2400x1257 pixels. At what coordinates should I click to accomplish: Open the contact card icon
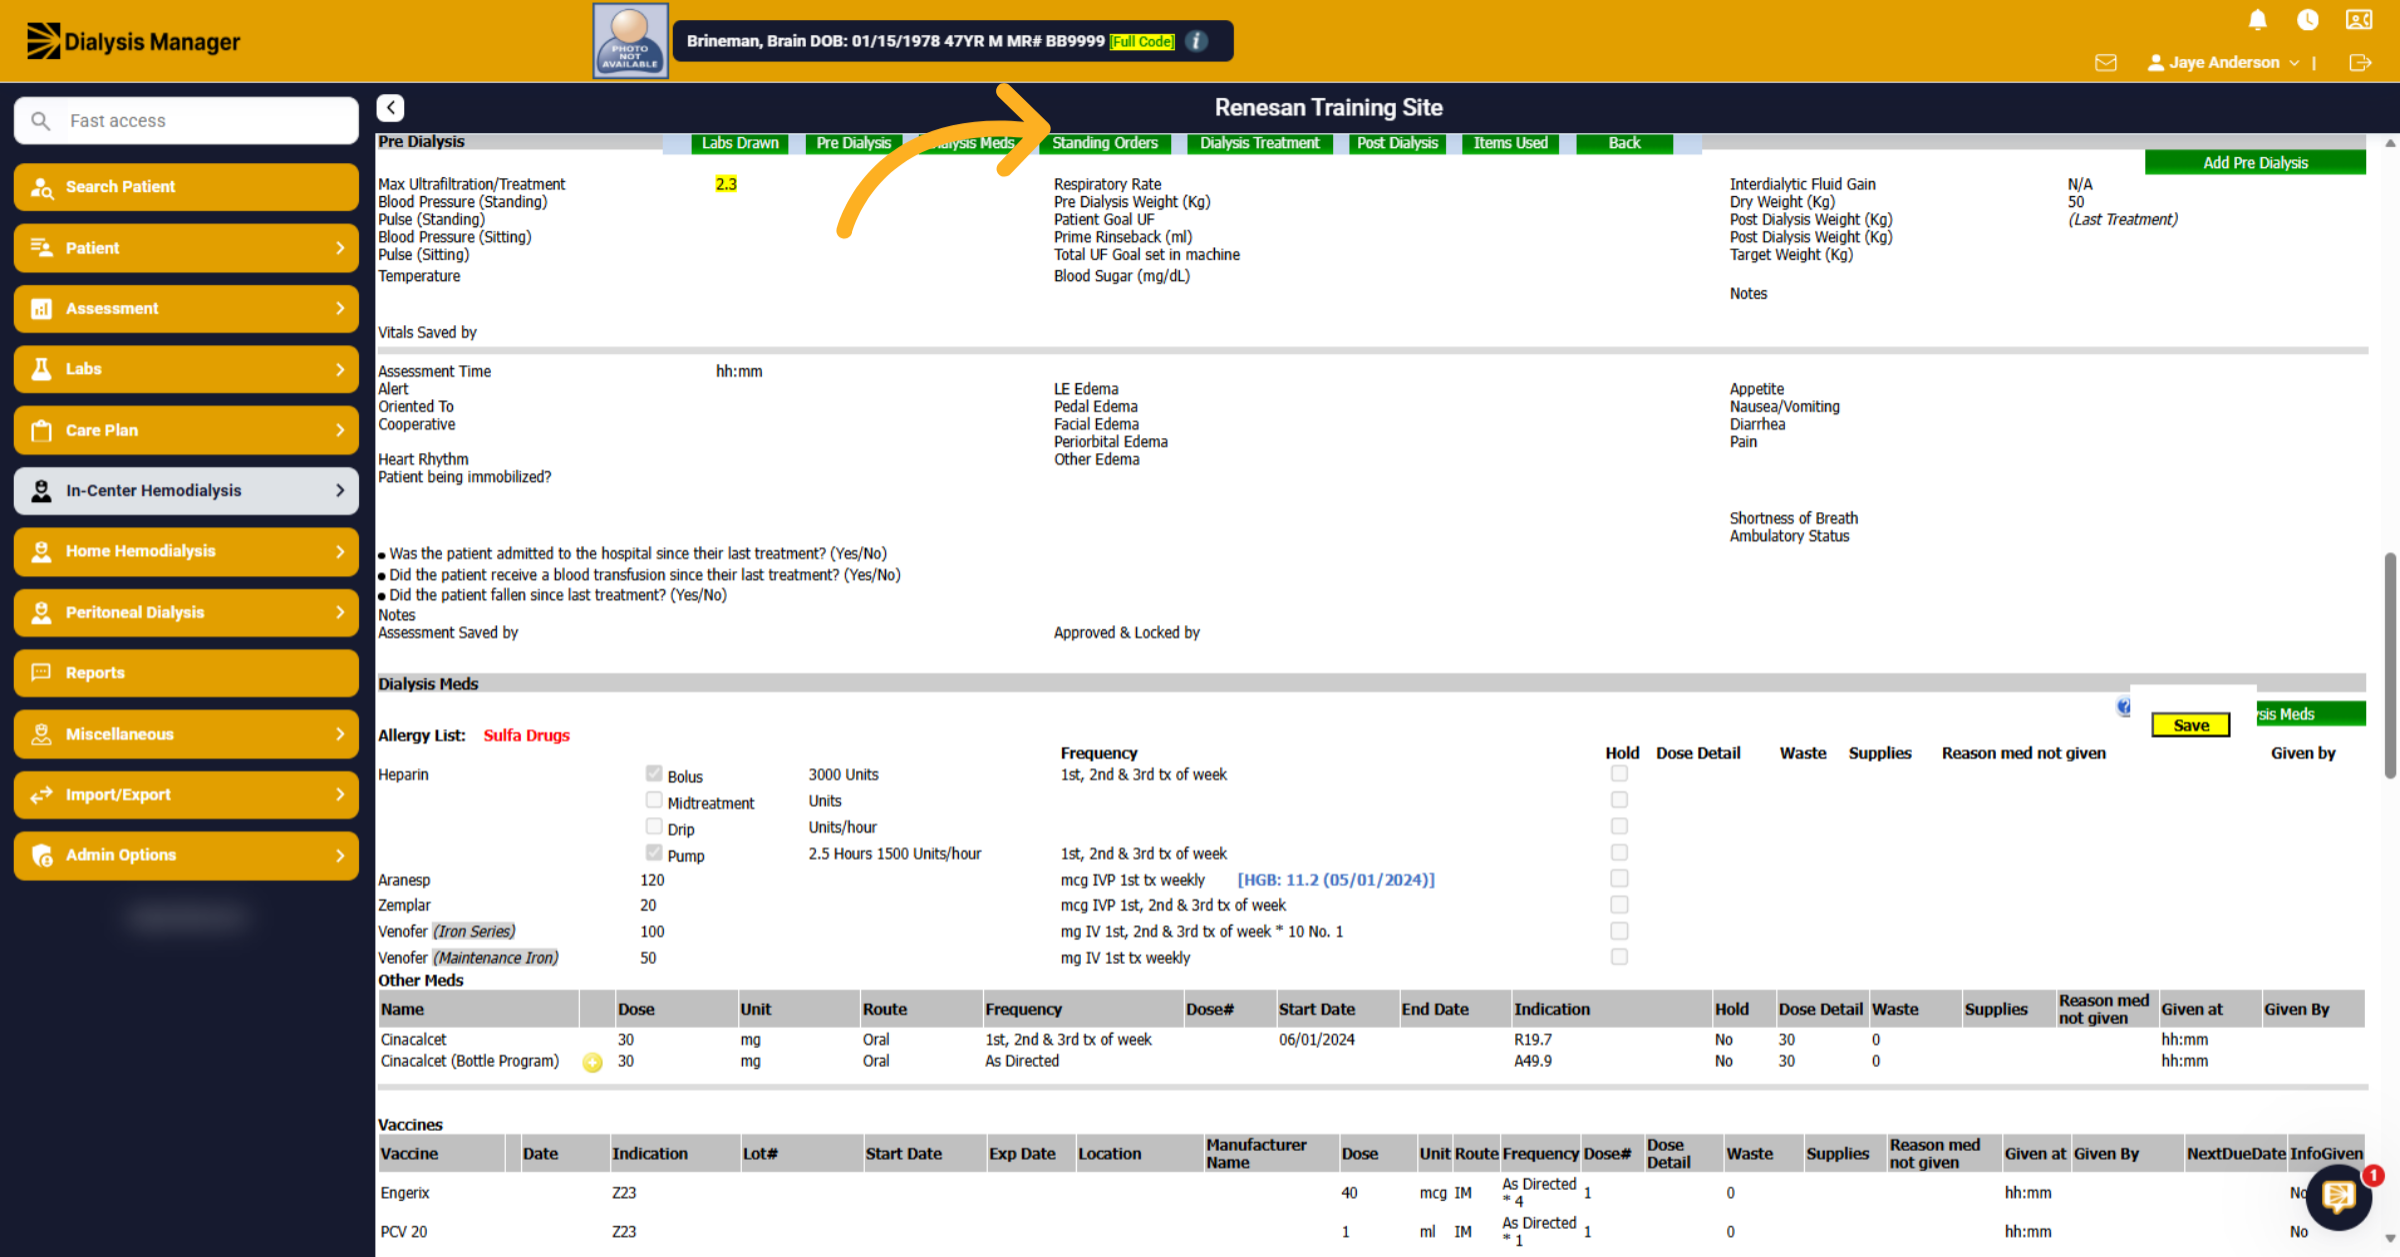(2359, 20)
